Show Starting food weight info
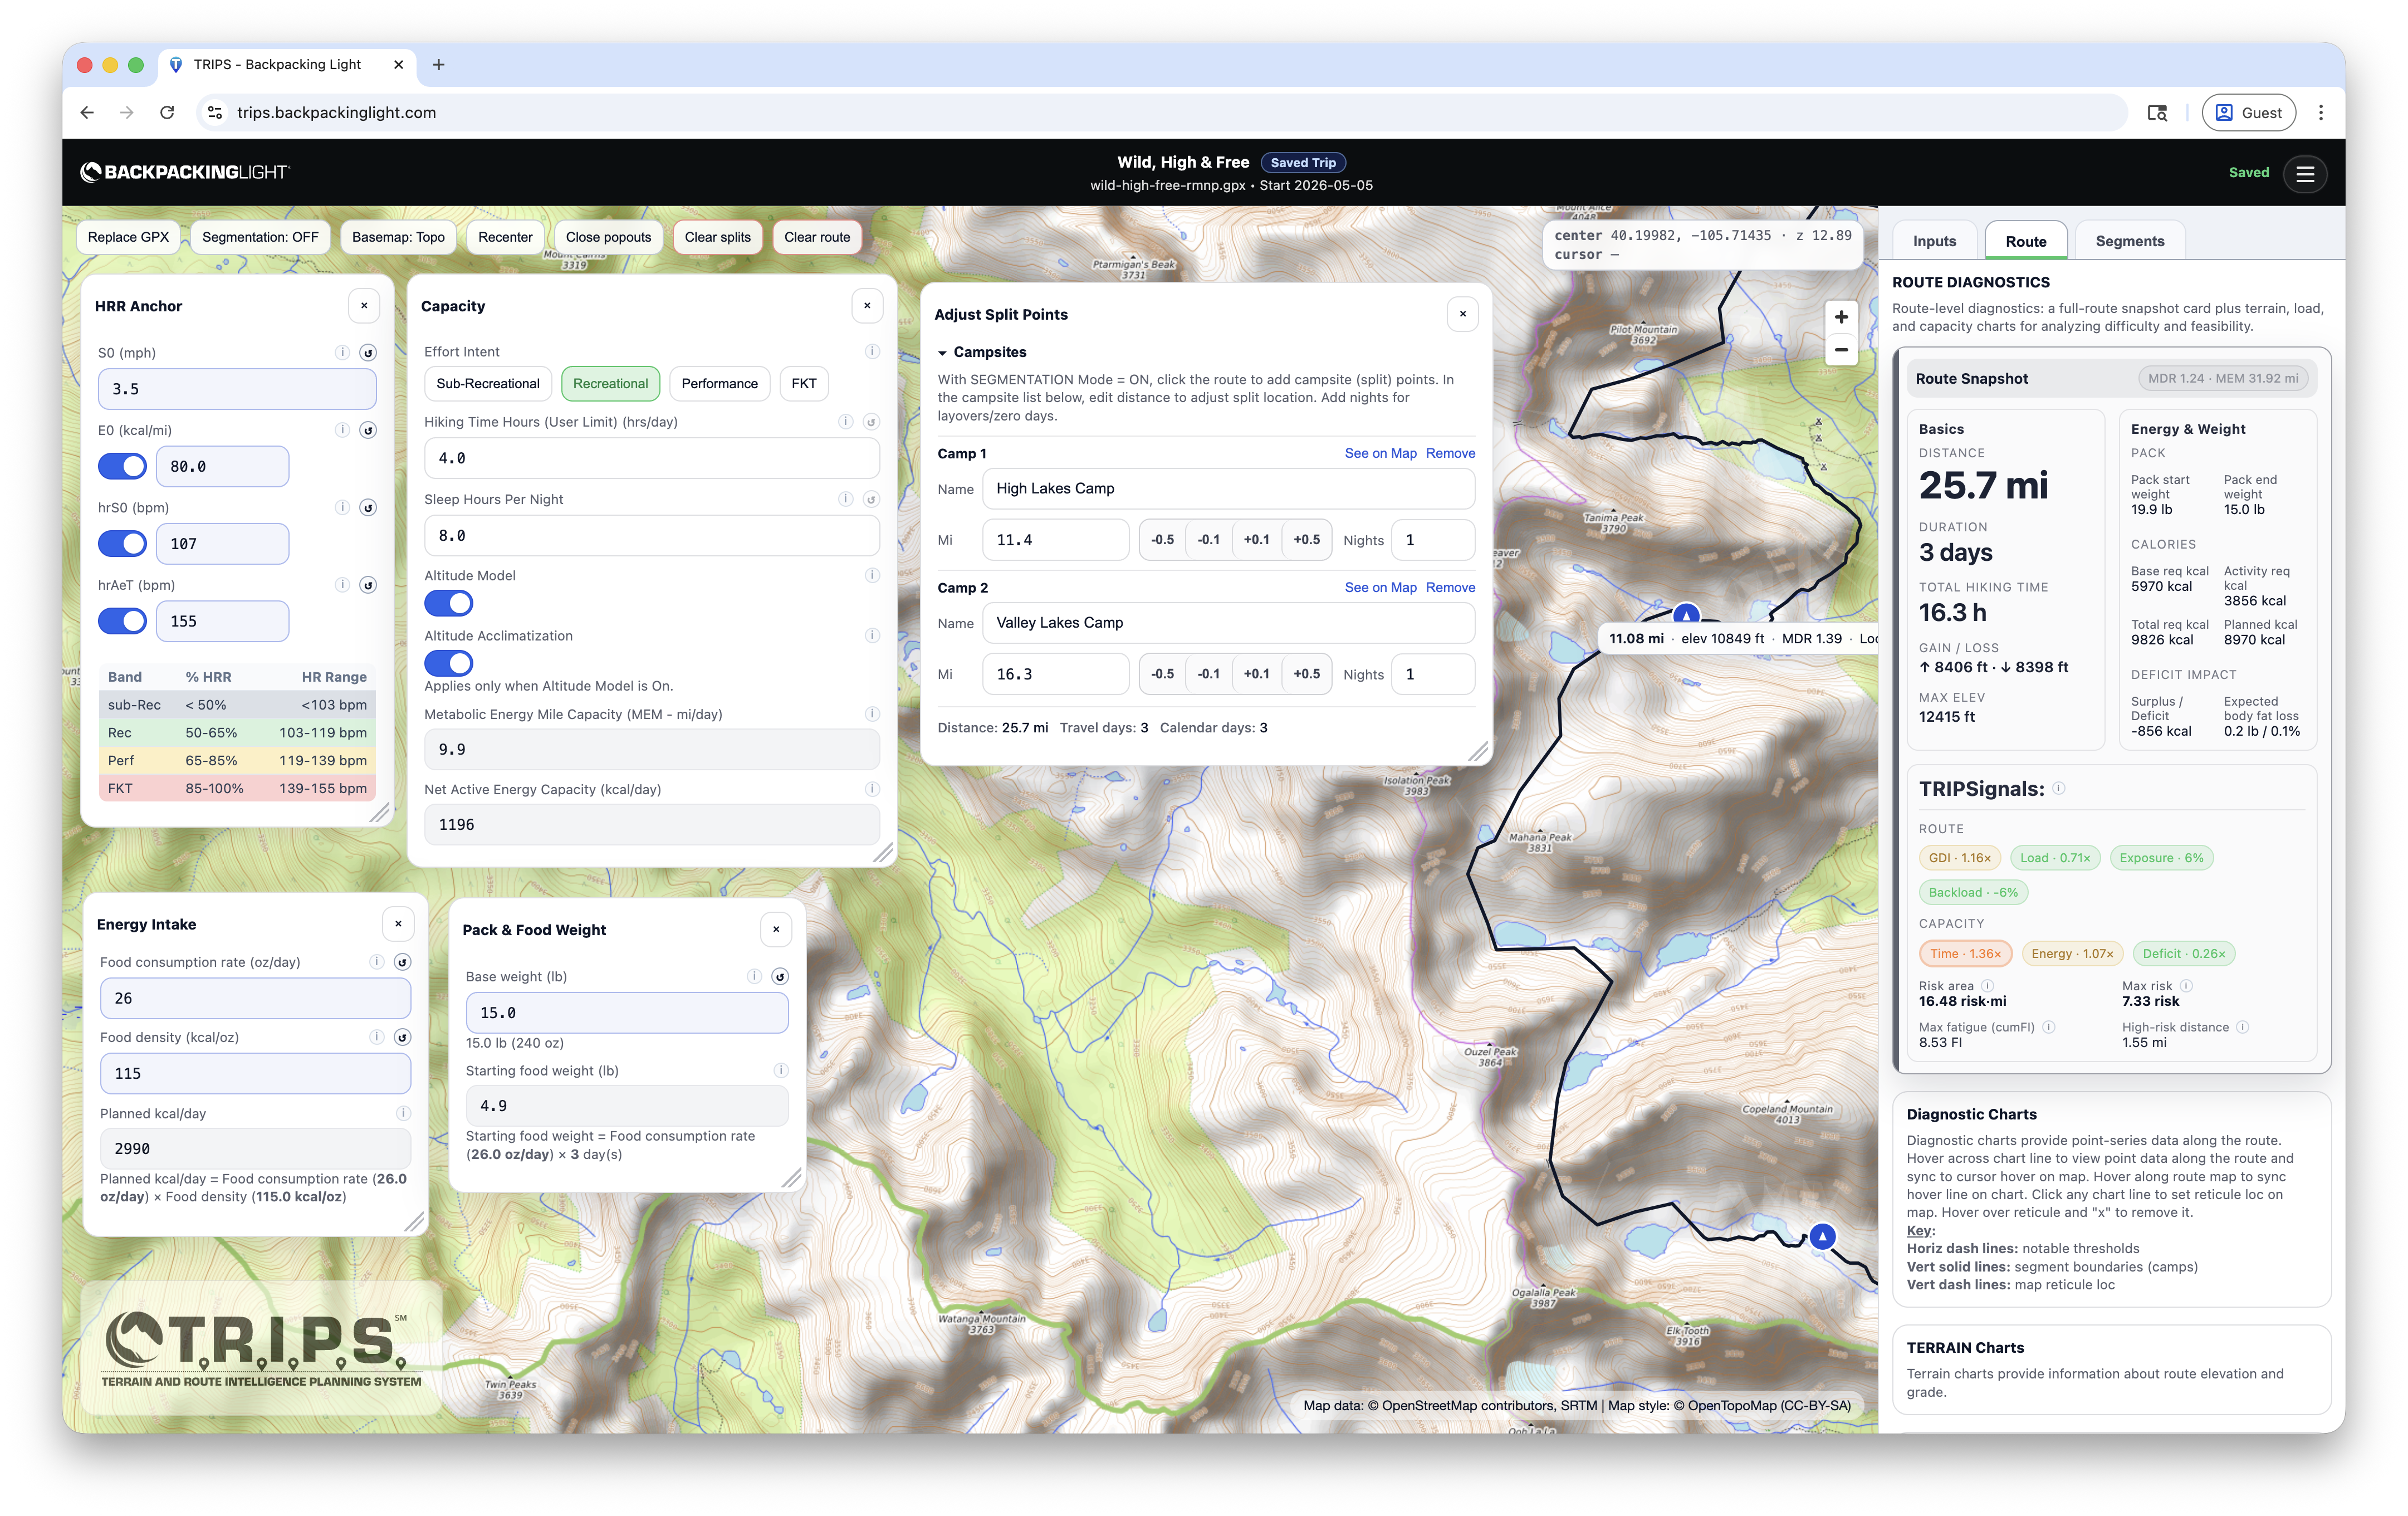 pos(780,1071)
